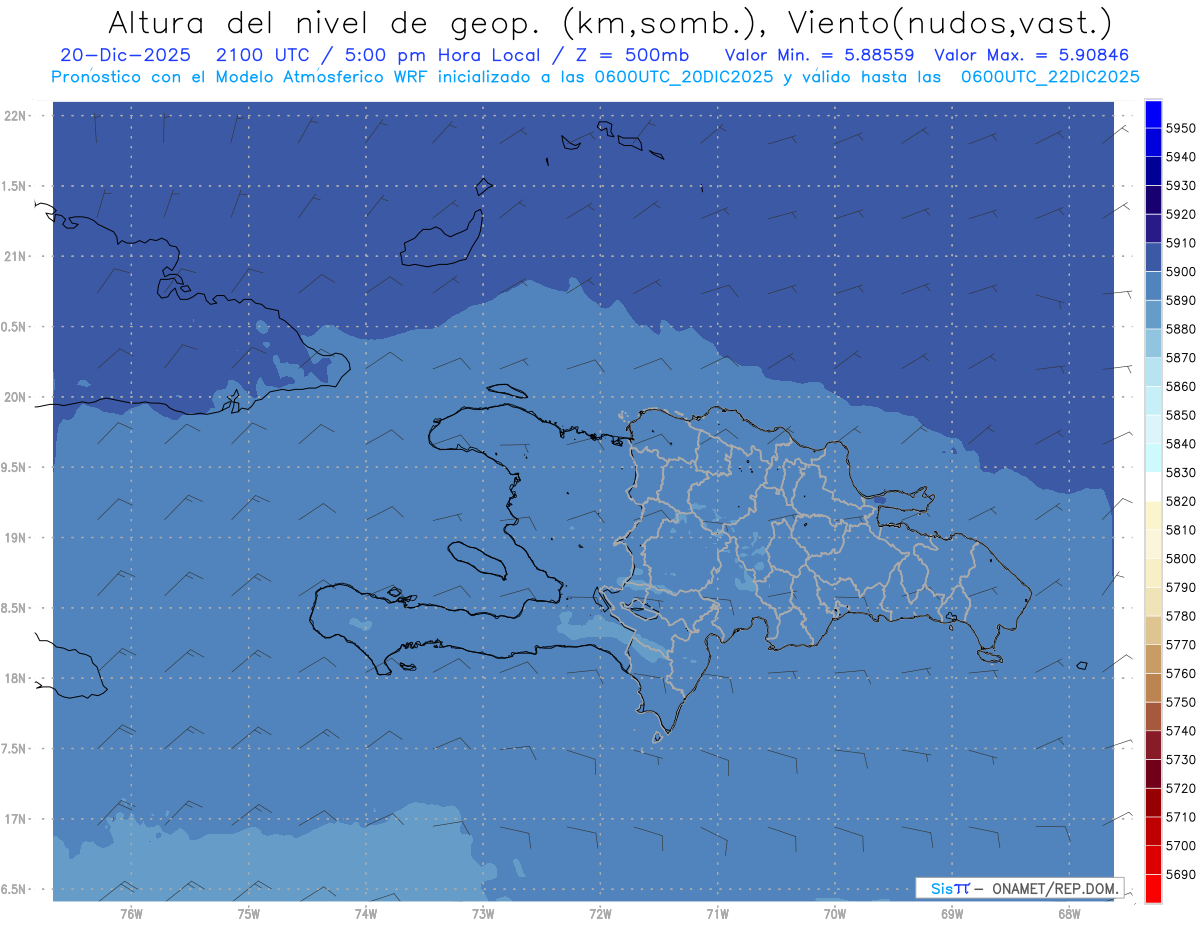
Task: Click the legend value '5730'
Action: pos(1181,760)
